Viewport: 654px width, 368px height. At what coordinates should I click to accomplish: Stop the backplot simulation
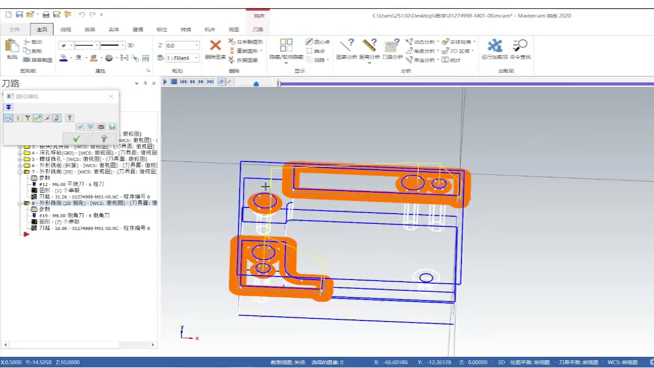pyautogui.click(x=174, y=82)
